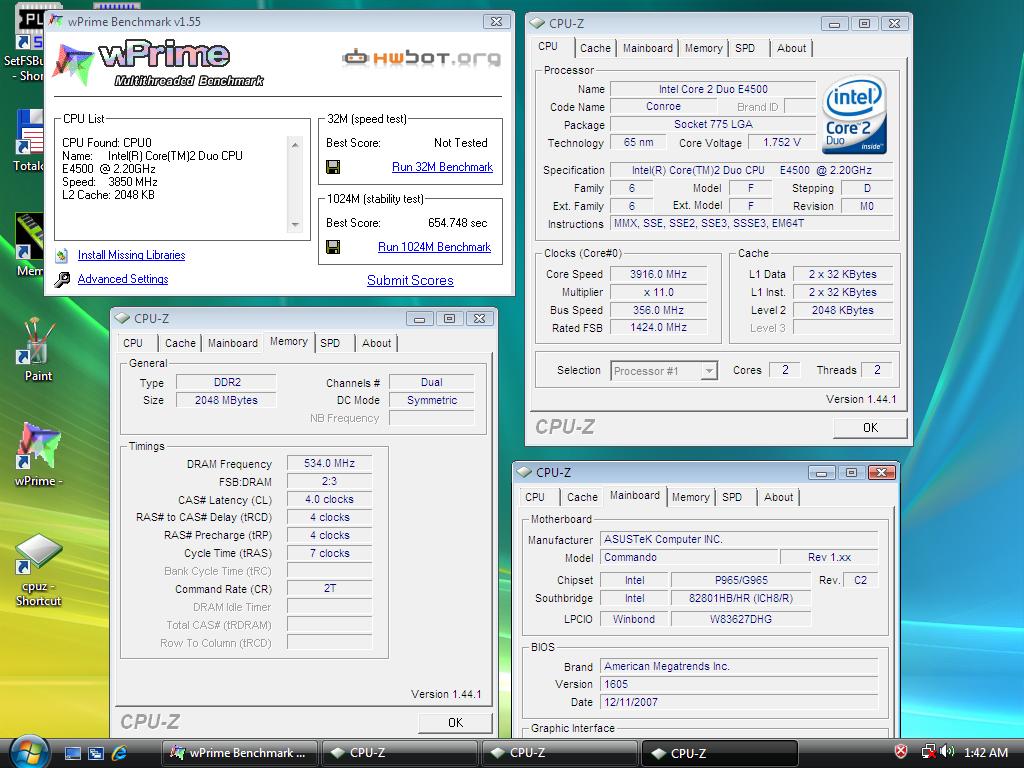This screenshot has width=1024, height=768.
Task: Click the Core Voltage 1.752 V value
Action: [x=781, y=142]
